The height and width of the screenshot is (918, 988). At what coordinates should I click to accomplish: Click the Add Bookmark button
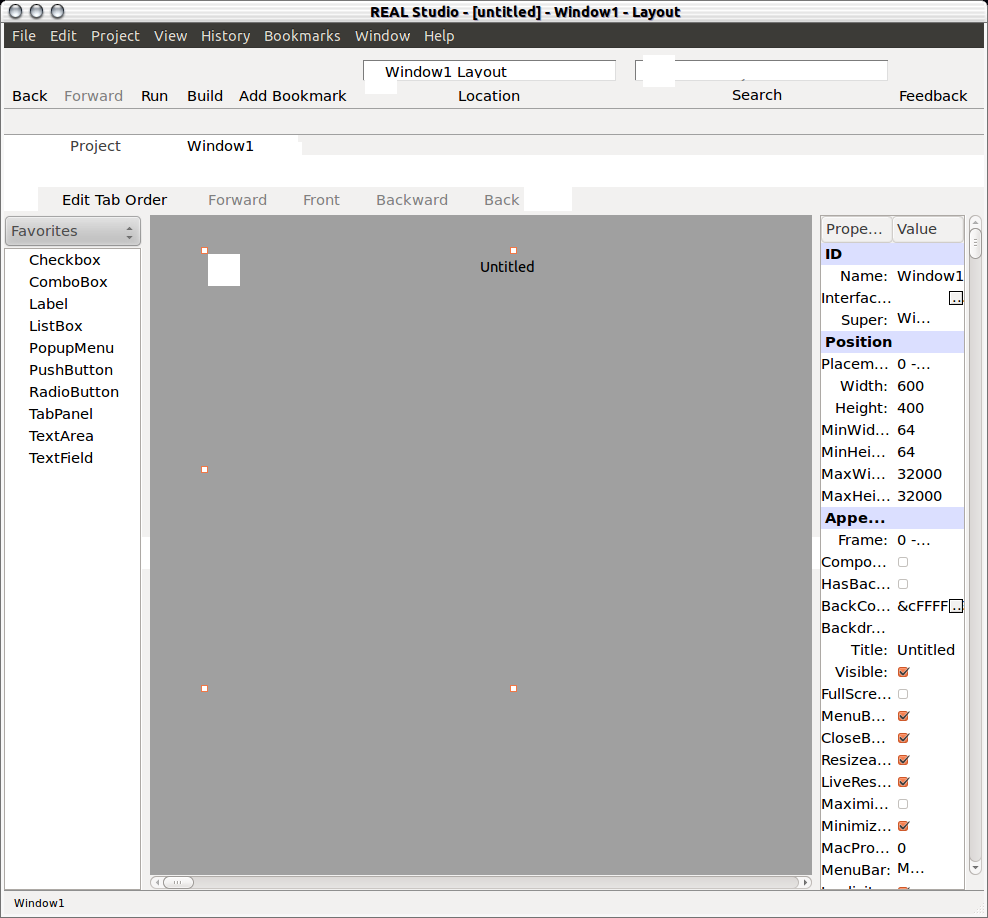(292, 96)
